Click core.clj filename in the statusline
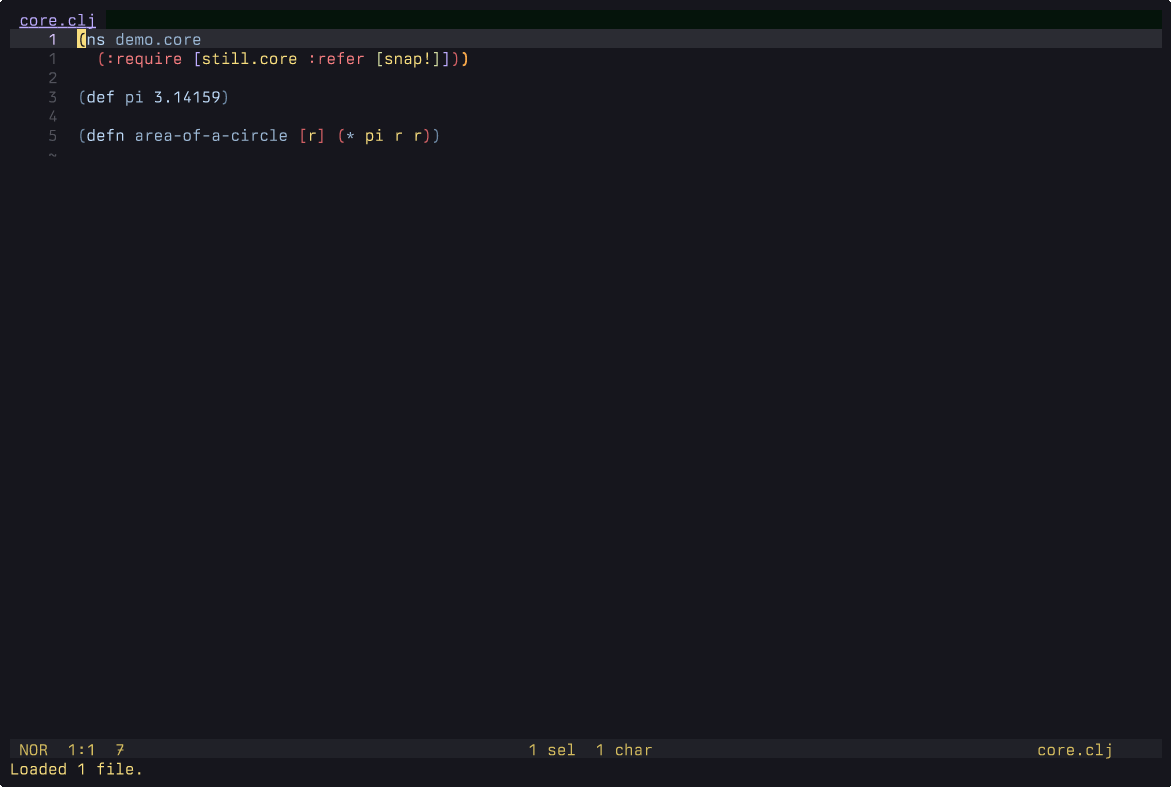The image size is (1171, 787). click(1075, 750)
